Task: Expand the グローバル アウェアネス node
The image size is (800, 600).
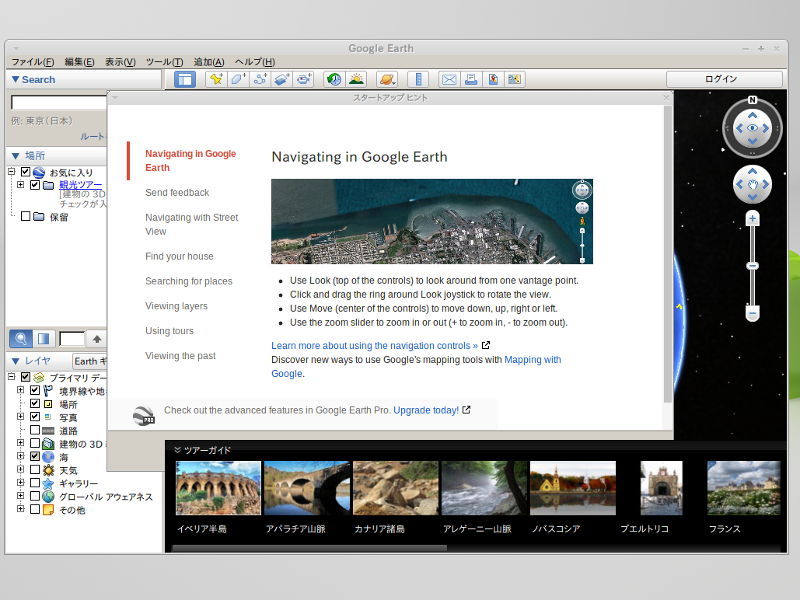Action: tap(20, 495)
